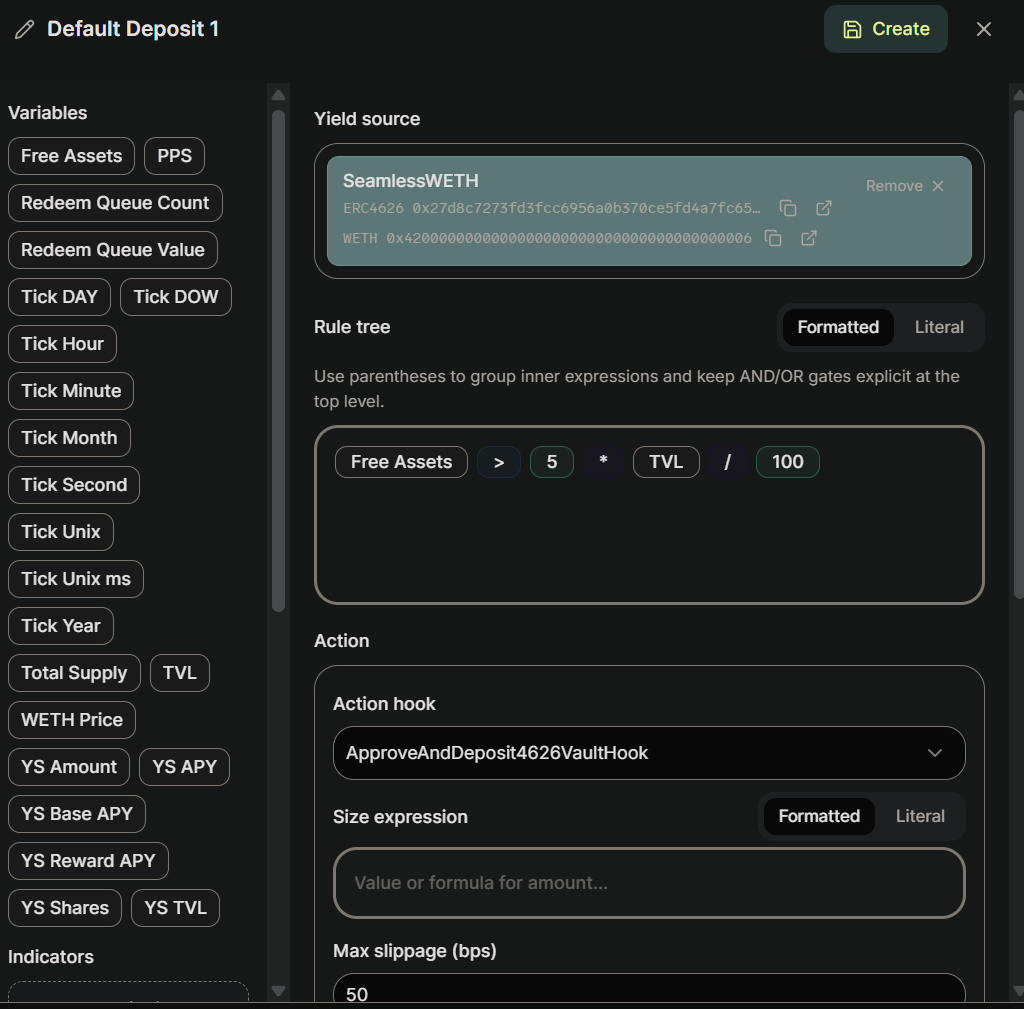Screen dimensions: 1024x1009
Task: Click the Max slippage bps field
Action: (649, 989)
